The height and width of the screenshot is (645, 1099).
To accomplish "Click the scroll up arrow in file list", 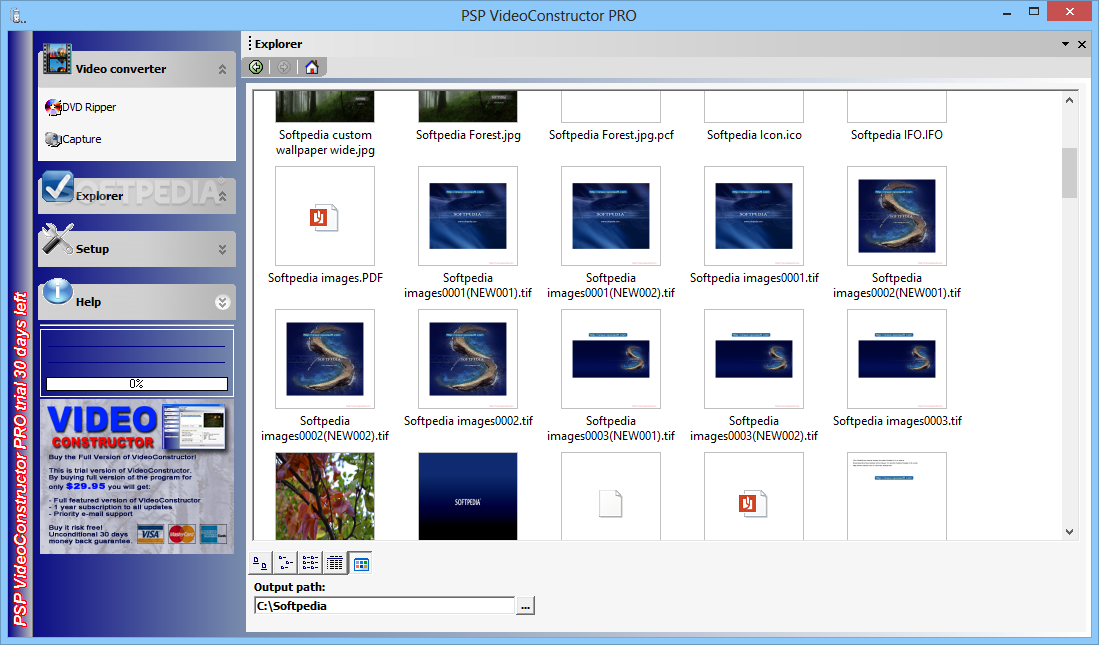I will (1069, 100).
